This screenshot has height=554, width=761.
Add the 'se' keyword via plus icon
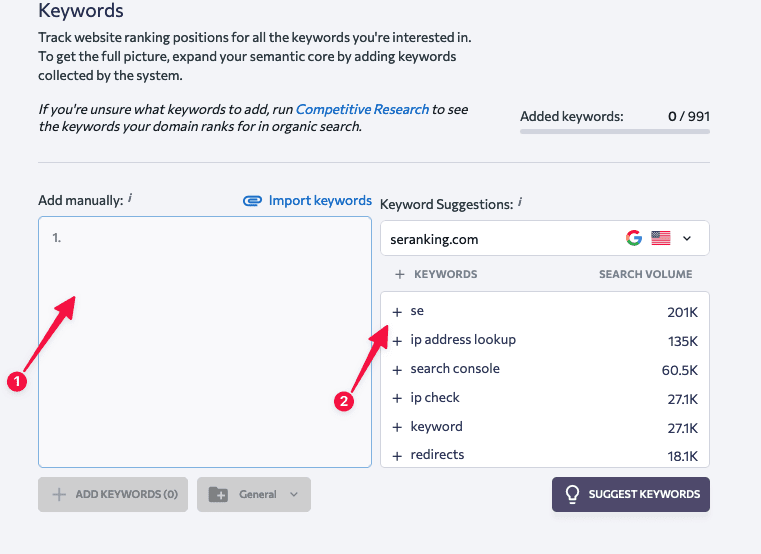point(397,312)
